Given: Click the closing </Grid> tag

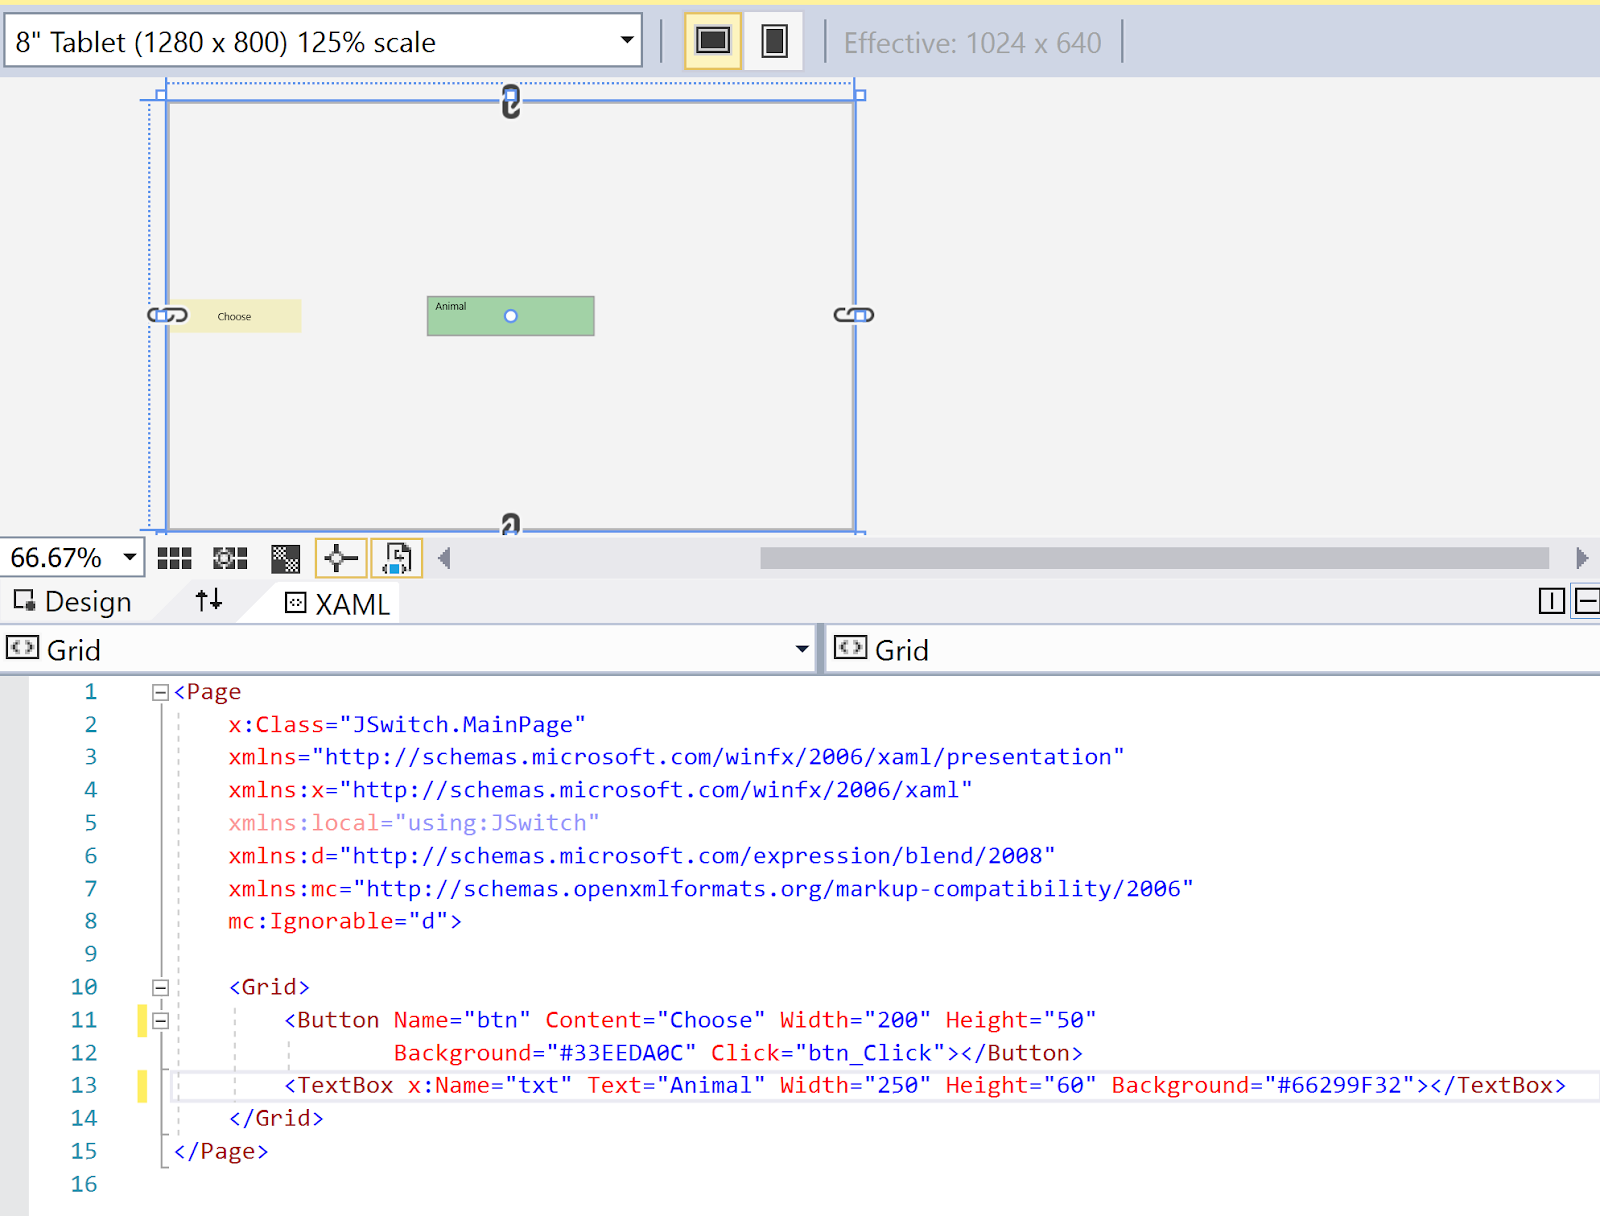Looking at the screenshot, I should coord(276,1118).
